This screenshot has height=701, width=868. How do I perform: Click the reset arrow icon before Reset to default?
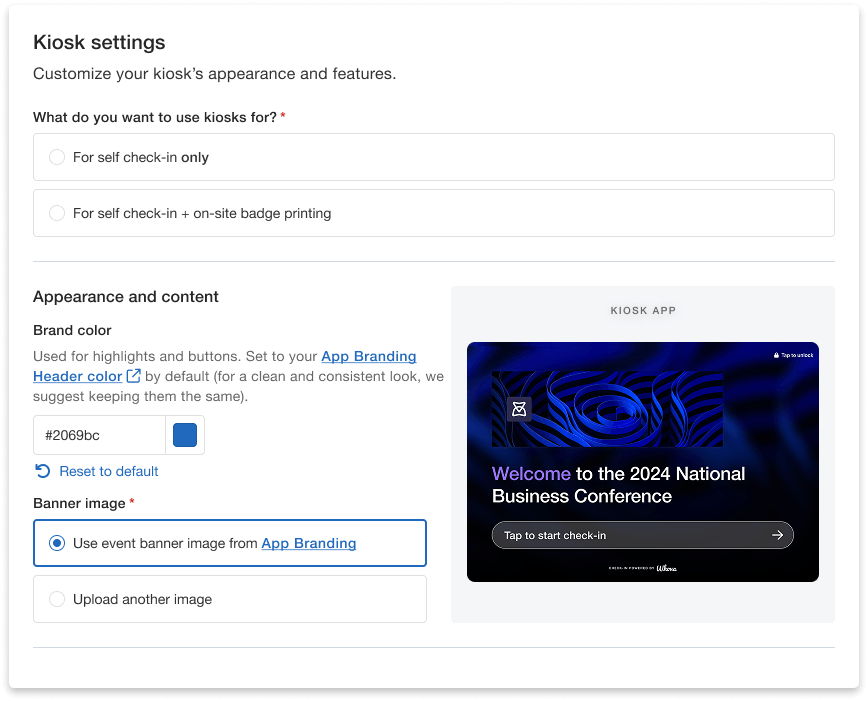pyautogui.click(x=40, y=471)
